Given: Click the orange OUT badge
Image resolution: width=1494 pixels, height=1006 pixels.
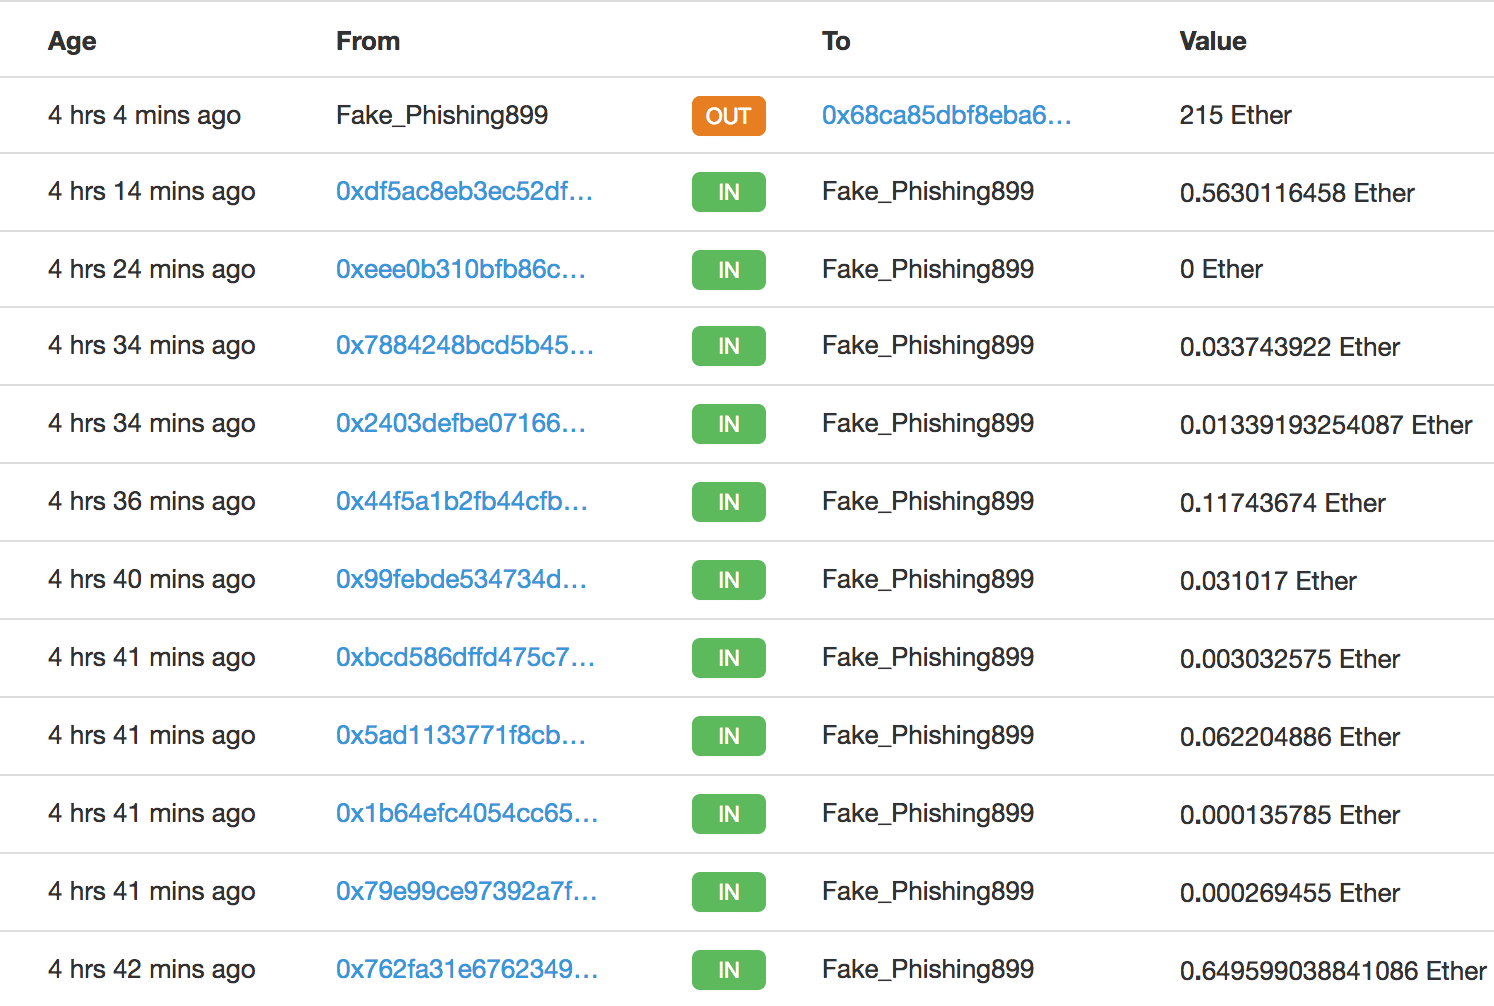Looking at the screenshot, I should [728, 116].
